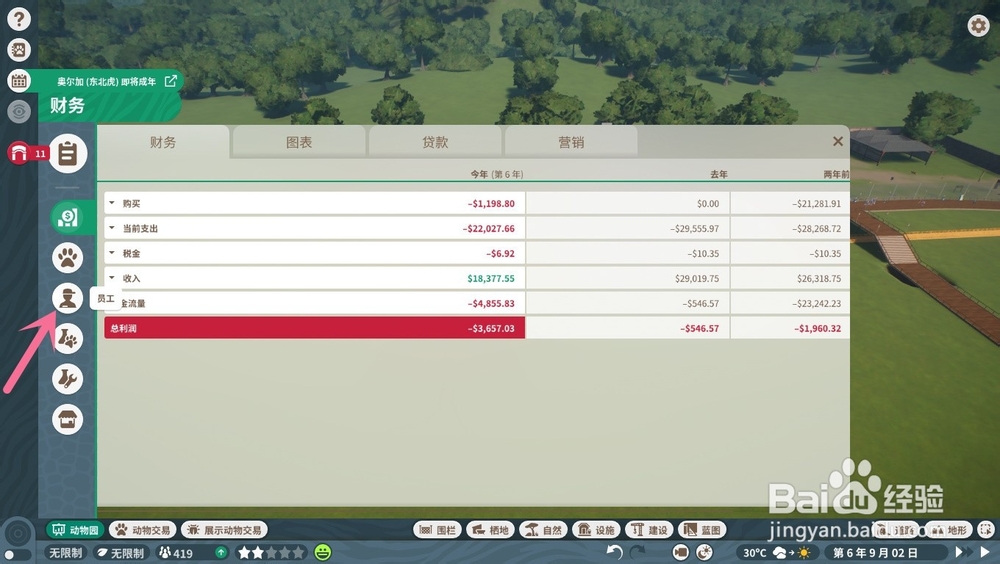Switch to the 营销 tab

(571, 142)
